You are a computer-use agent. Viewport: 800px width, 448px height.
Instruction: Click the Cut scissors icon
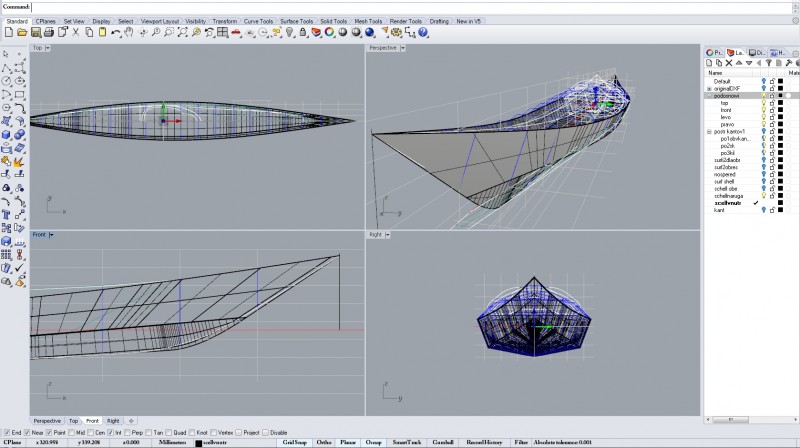pyautogui.click(x=76, y=32)
